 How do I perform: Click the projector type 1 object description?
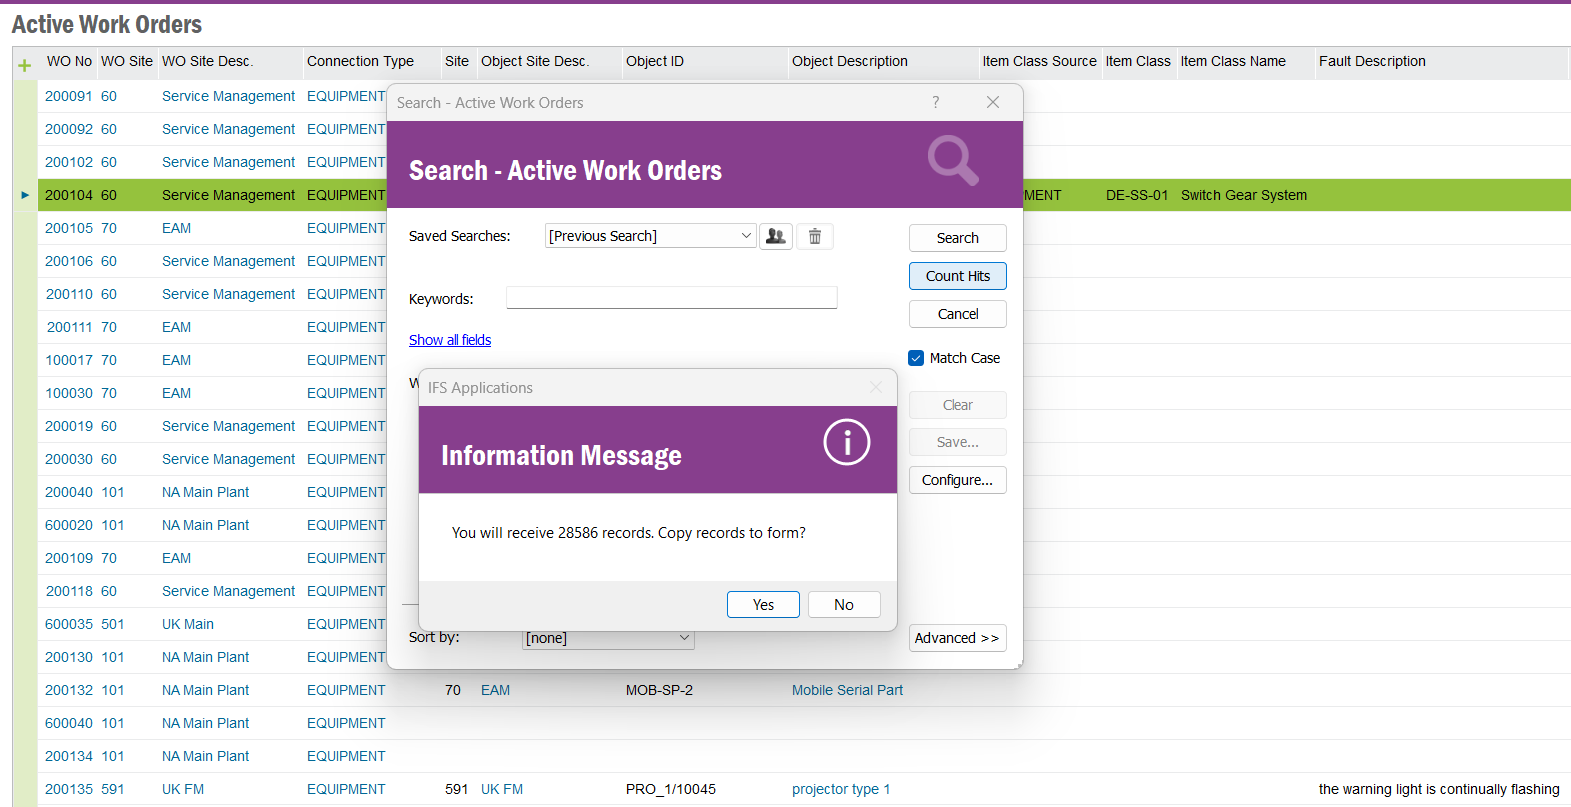(x=841, y=789)
